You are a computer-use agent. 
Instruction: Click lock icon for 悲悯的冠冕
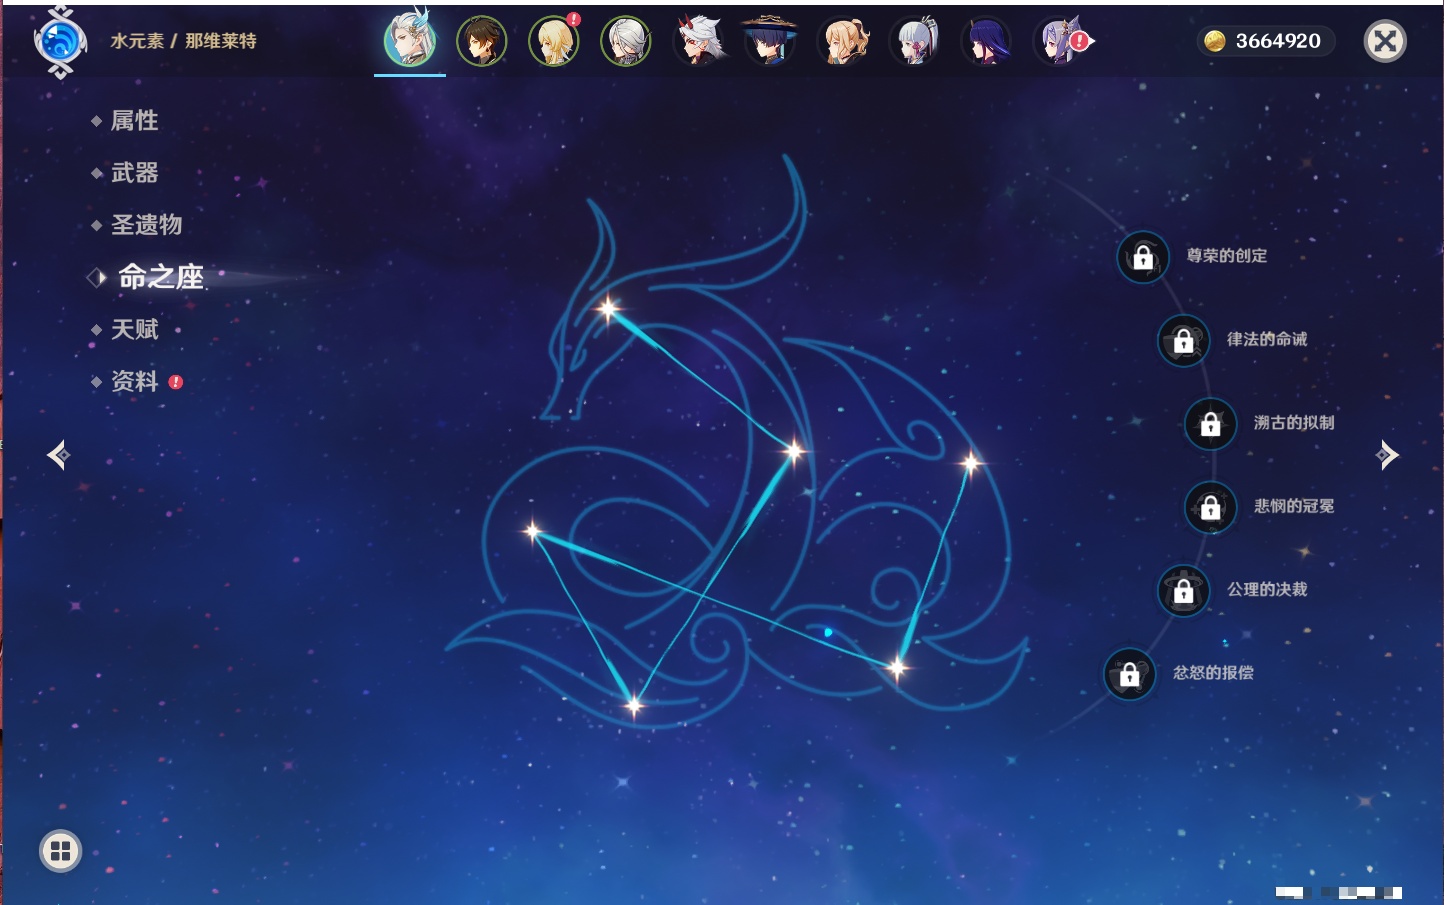1210,507
